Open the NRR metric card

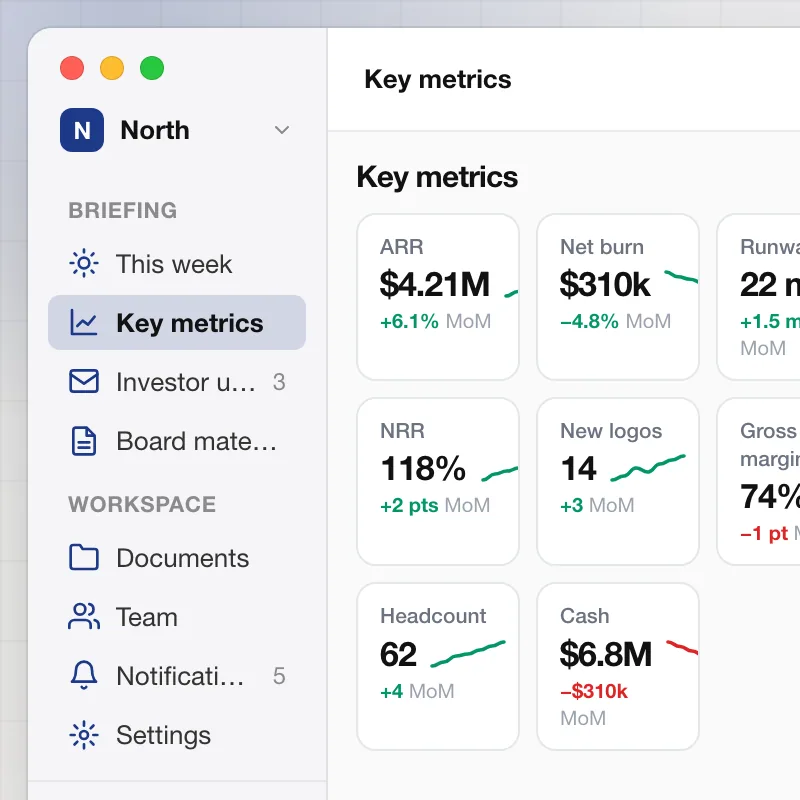pos(438,482)
